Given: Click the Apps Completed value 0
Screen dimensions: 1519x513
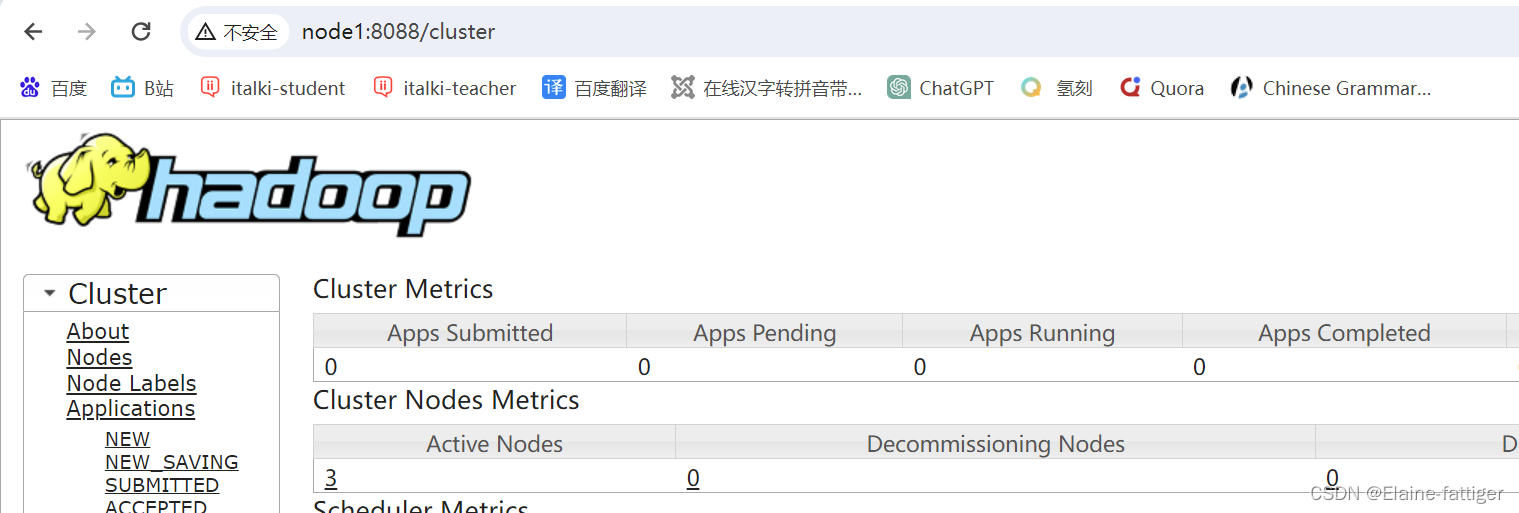Looking at the screenshot, I should 1199,367.
